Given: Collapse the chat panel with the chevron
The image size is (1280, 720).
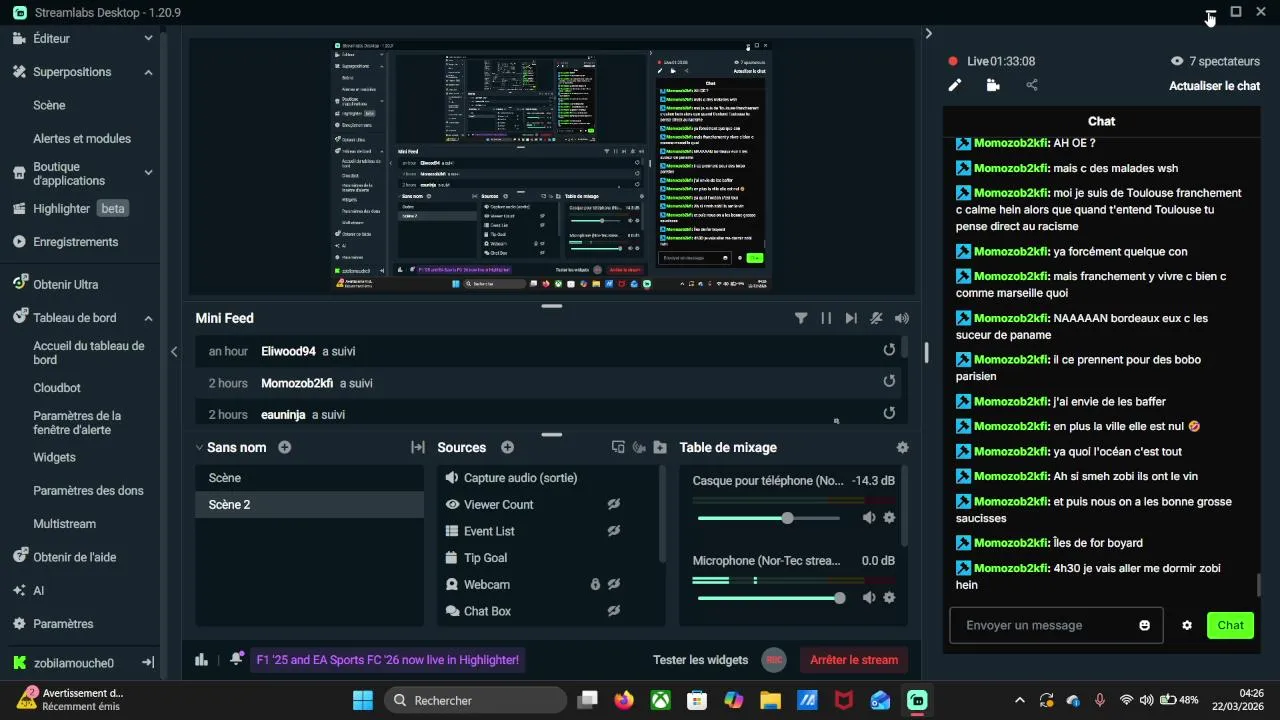Looking at the screenshot, I should click(928, 33).
